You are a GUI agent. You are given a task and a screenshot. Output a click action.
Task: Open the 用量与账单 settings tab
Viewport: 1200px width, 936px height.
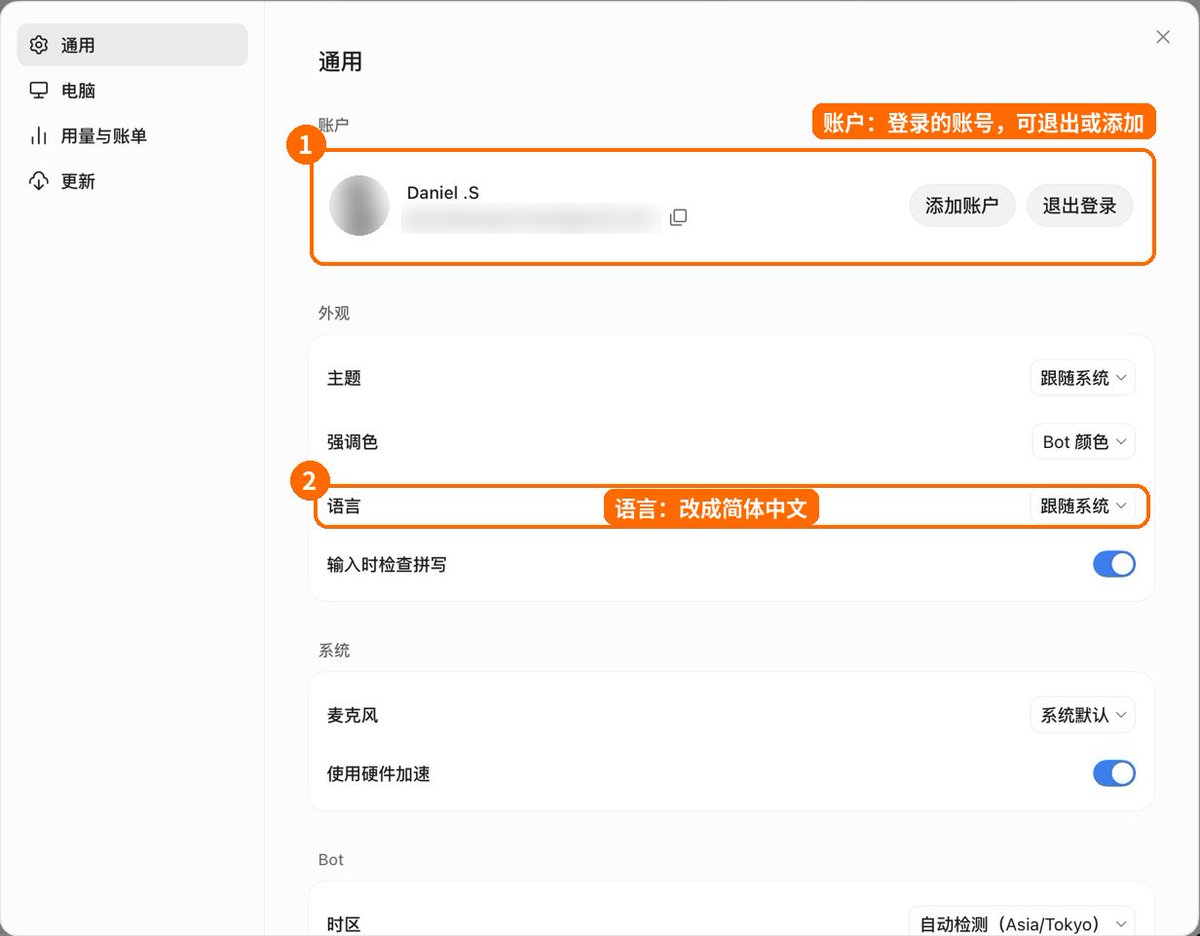click(132, 135)
